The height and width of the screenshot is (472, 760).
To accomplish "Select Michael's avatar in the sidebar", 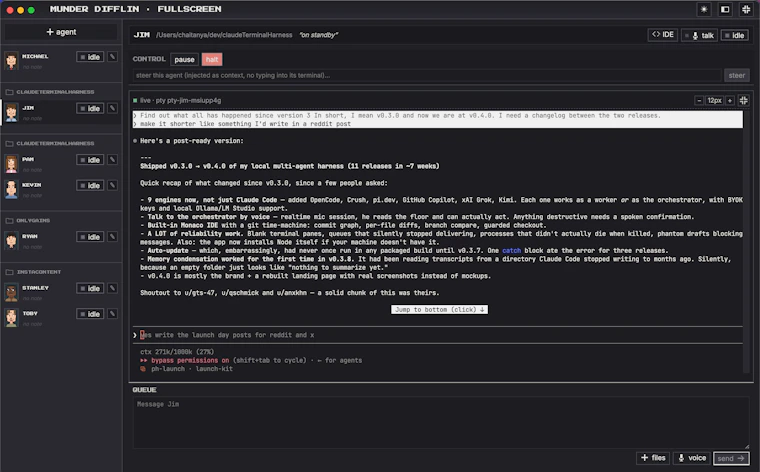I will [11, 61].
